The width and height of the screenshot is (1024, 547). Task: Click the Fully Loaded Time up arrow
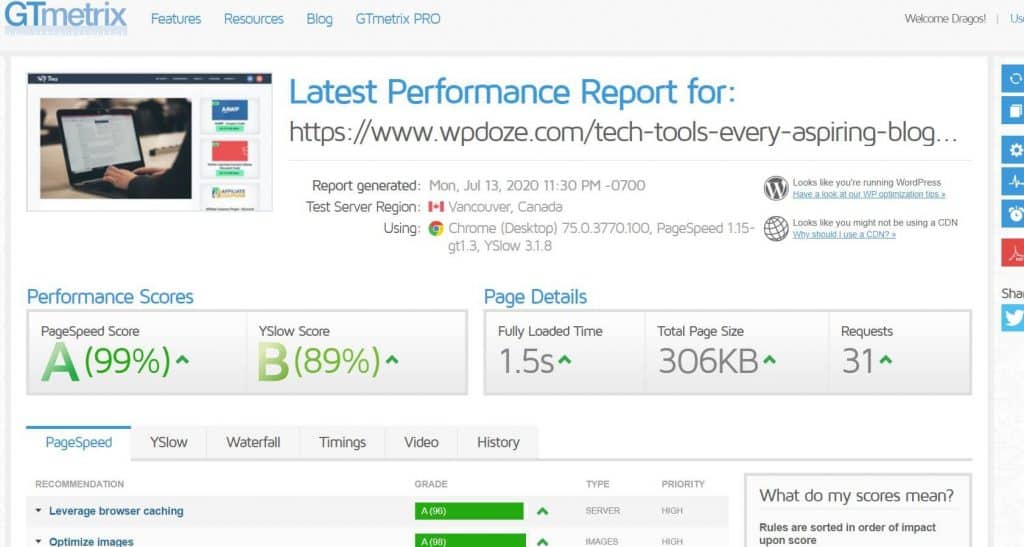[x=564, y=360]
